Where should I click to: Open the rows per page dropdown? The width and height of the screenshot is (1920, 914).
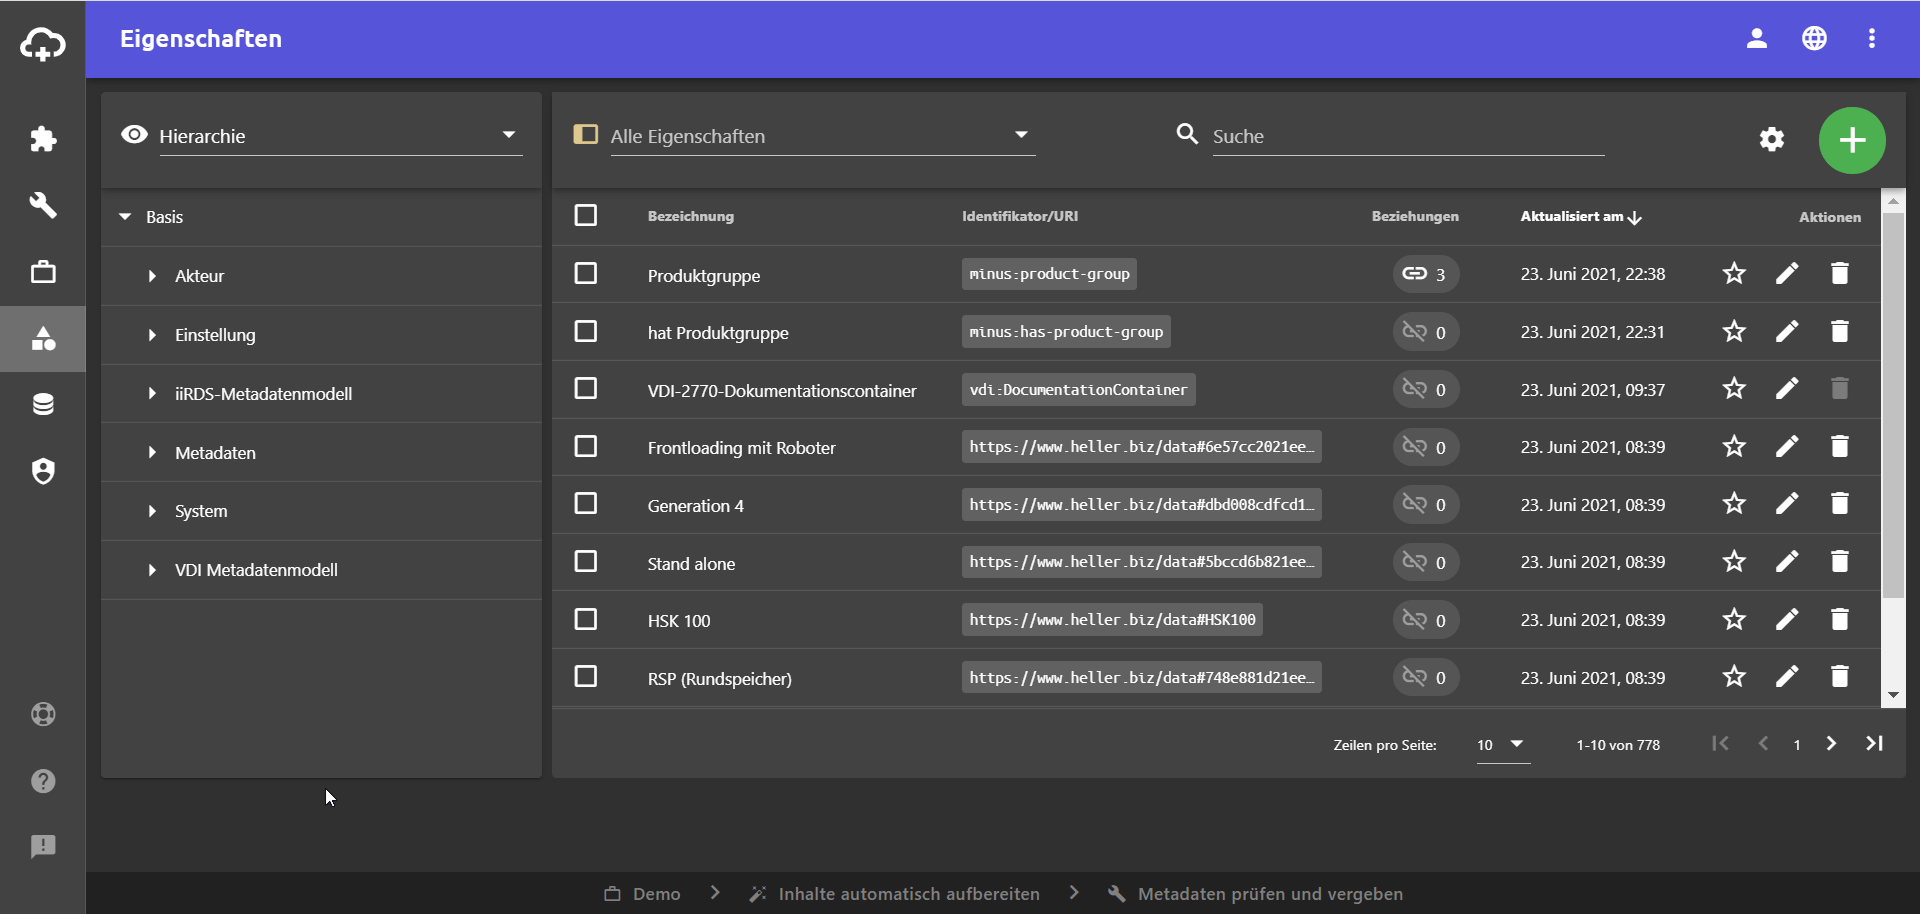pyautogui.click(x=1503, y=745)
